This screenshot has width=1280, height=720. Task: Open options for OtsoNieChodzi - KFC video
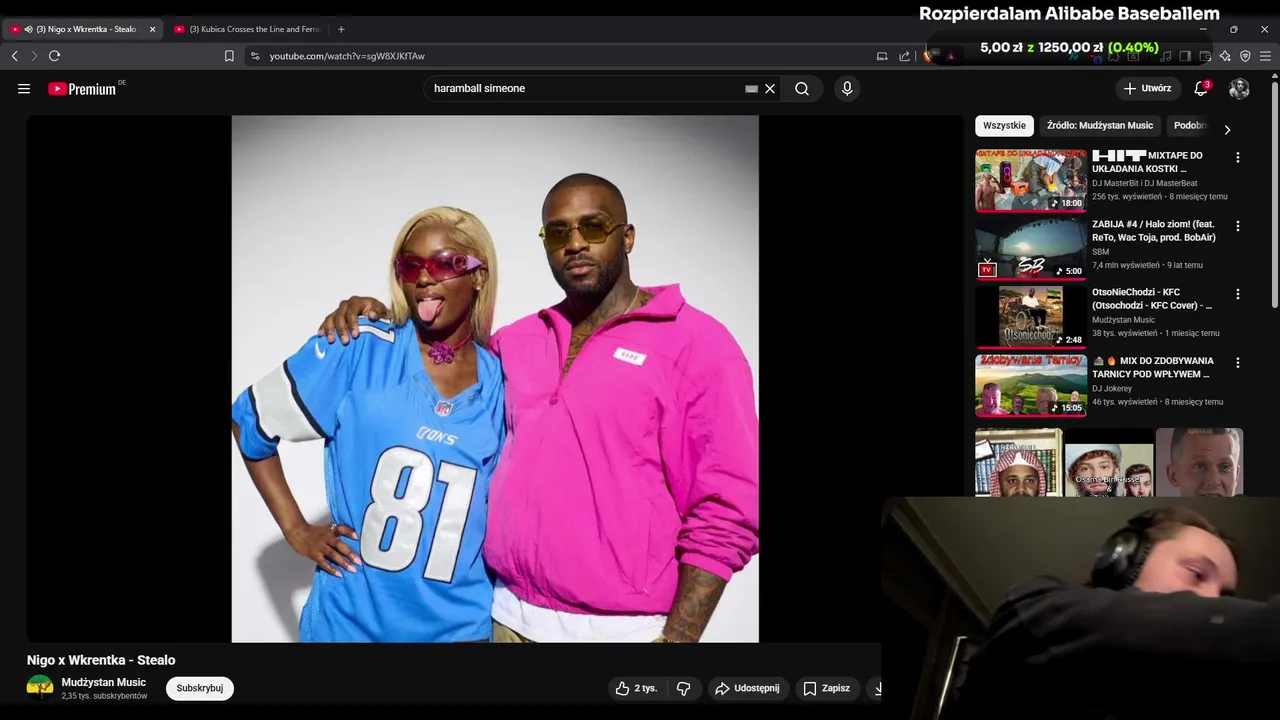[x=1238, y=294]
